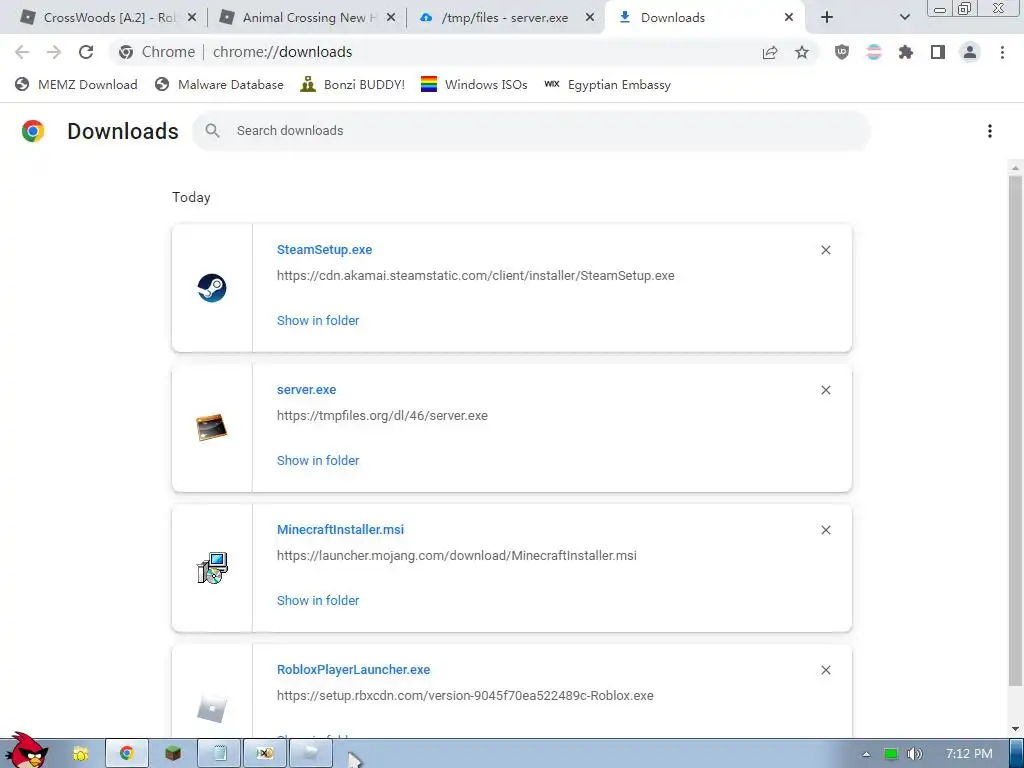1024x768 pixels.
Task: Click the page vertical scrollbar
Action: (1015, 431)
